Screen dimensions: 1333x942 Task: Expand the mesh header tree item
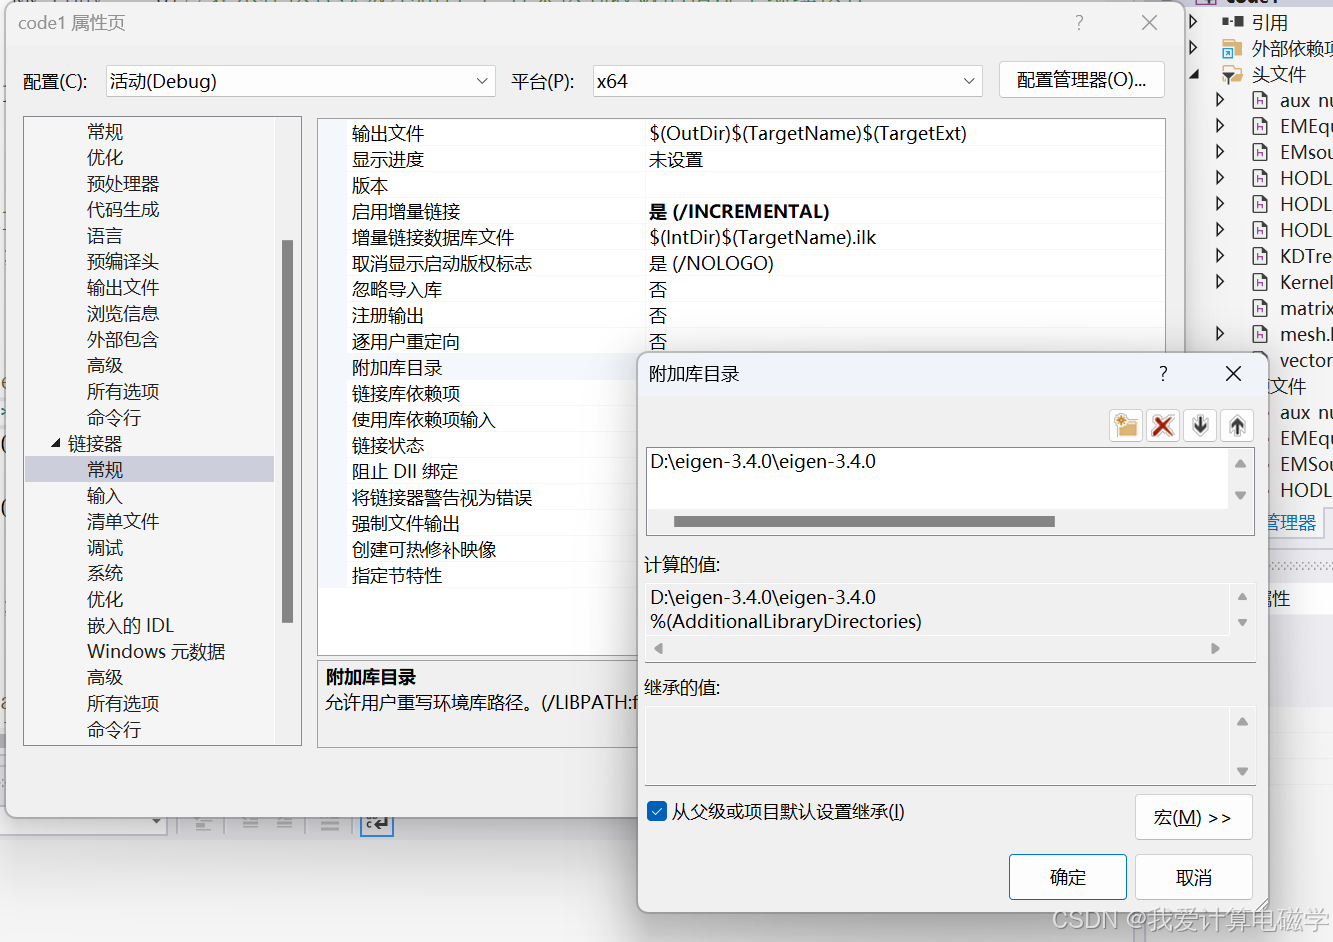click(x=1220, y=334)
